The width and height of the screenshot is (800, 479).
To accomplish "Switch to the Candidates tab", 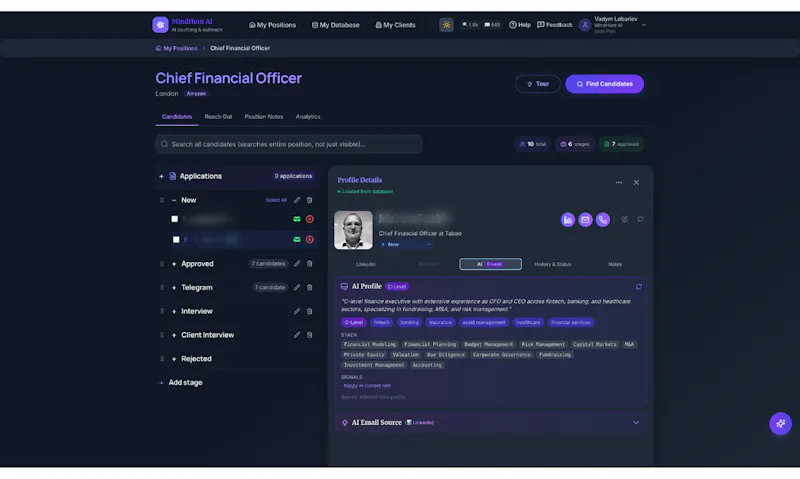I will tap(177, 116).
